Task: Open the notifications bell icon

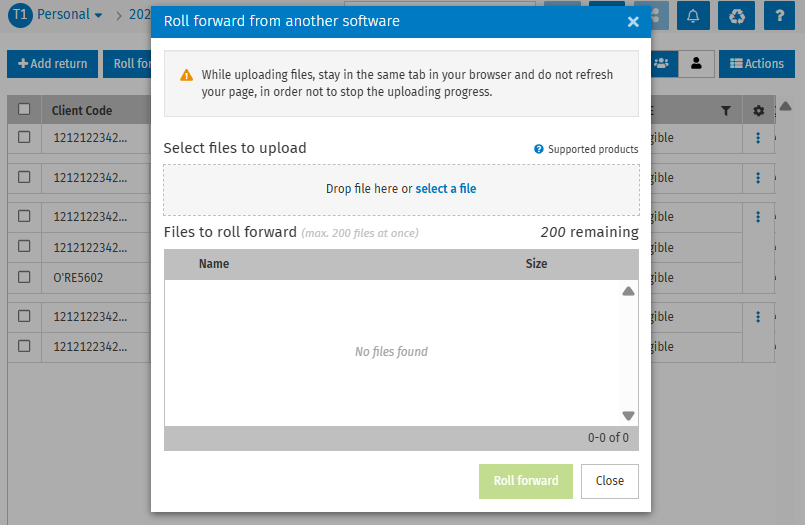Action: pos(693,15)
